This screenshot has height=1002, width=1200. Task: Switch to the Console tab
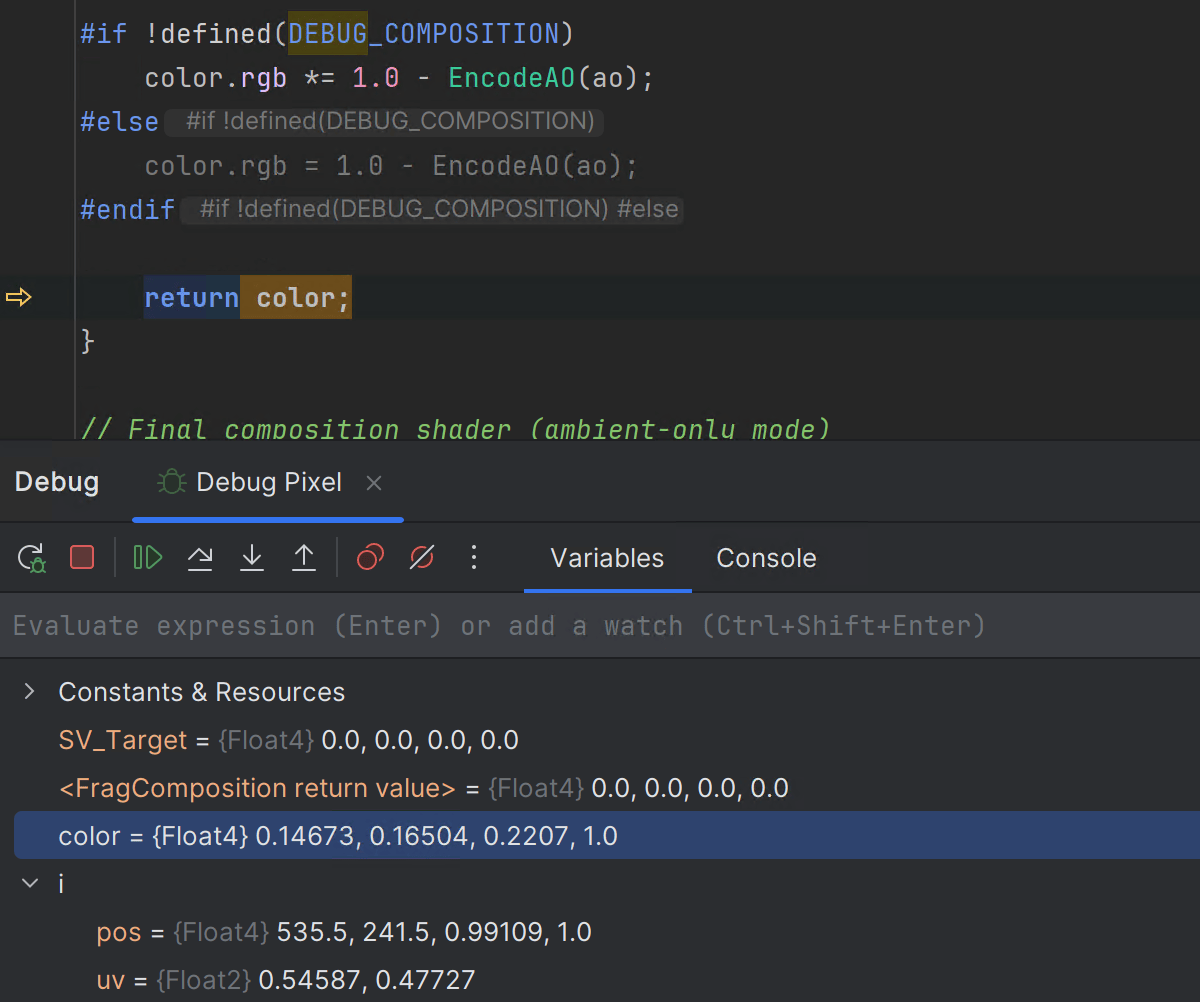(x=766, y=558)
